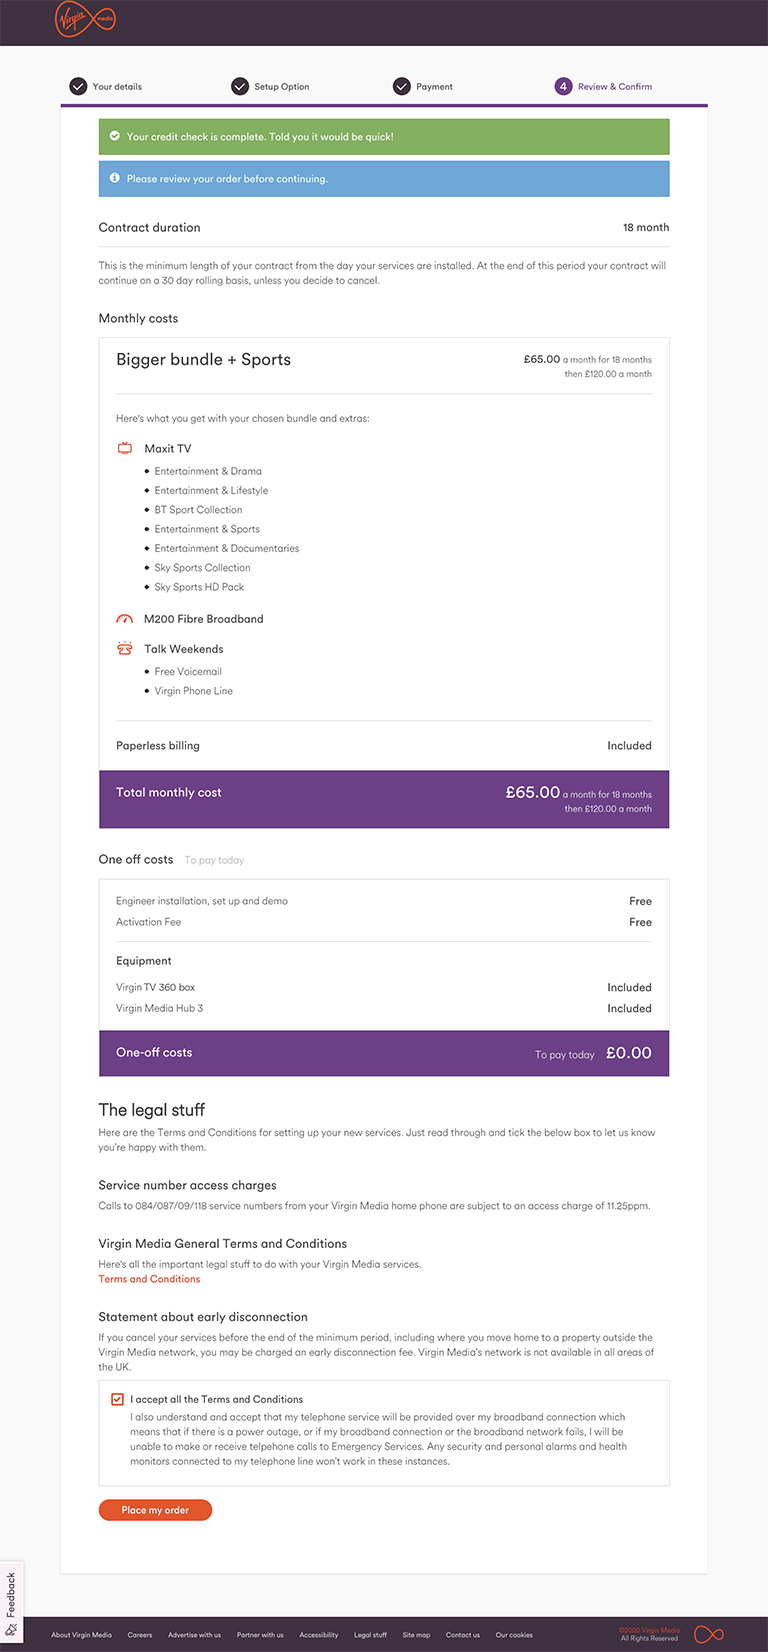
Task: Click the M200 Fibre Broadband speedometer icon
Action: (125, 619)
